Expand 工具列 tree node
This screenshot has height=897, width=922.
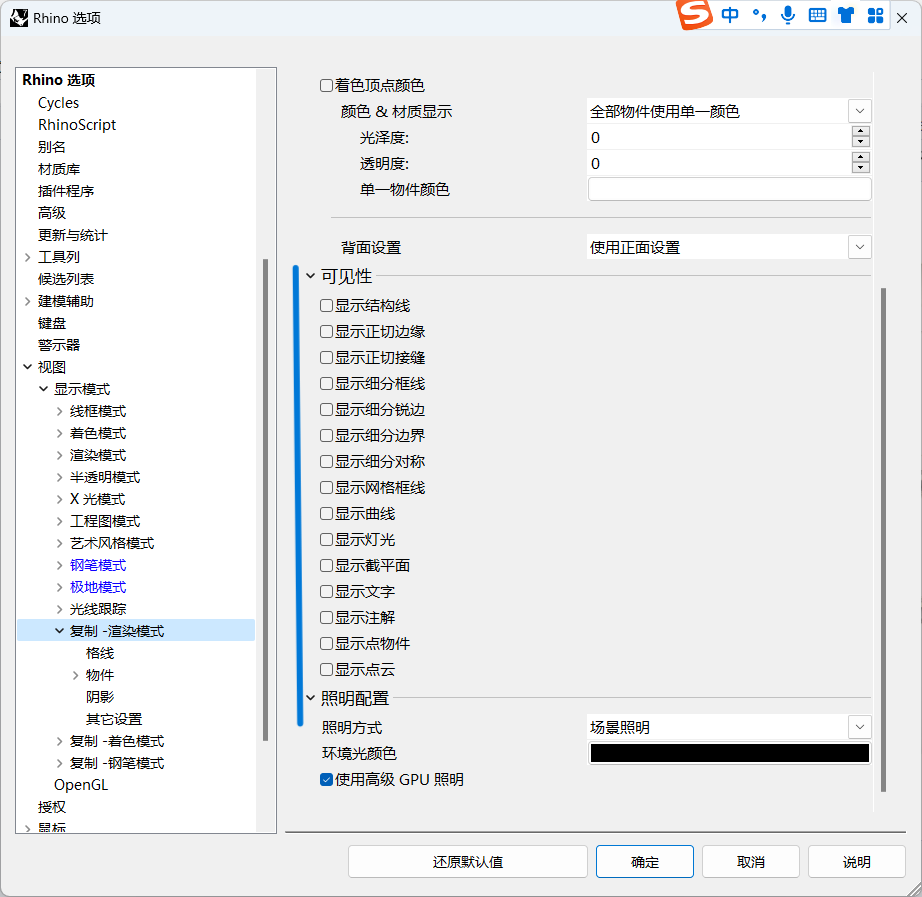[28, 257]
